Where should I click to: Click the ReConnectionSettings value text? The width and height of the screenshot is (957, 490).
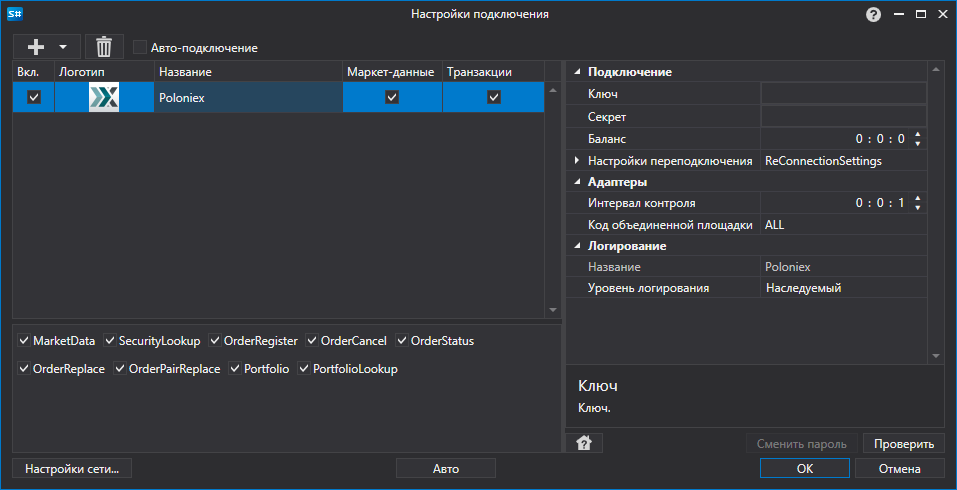click(823, 161)
